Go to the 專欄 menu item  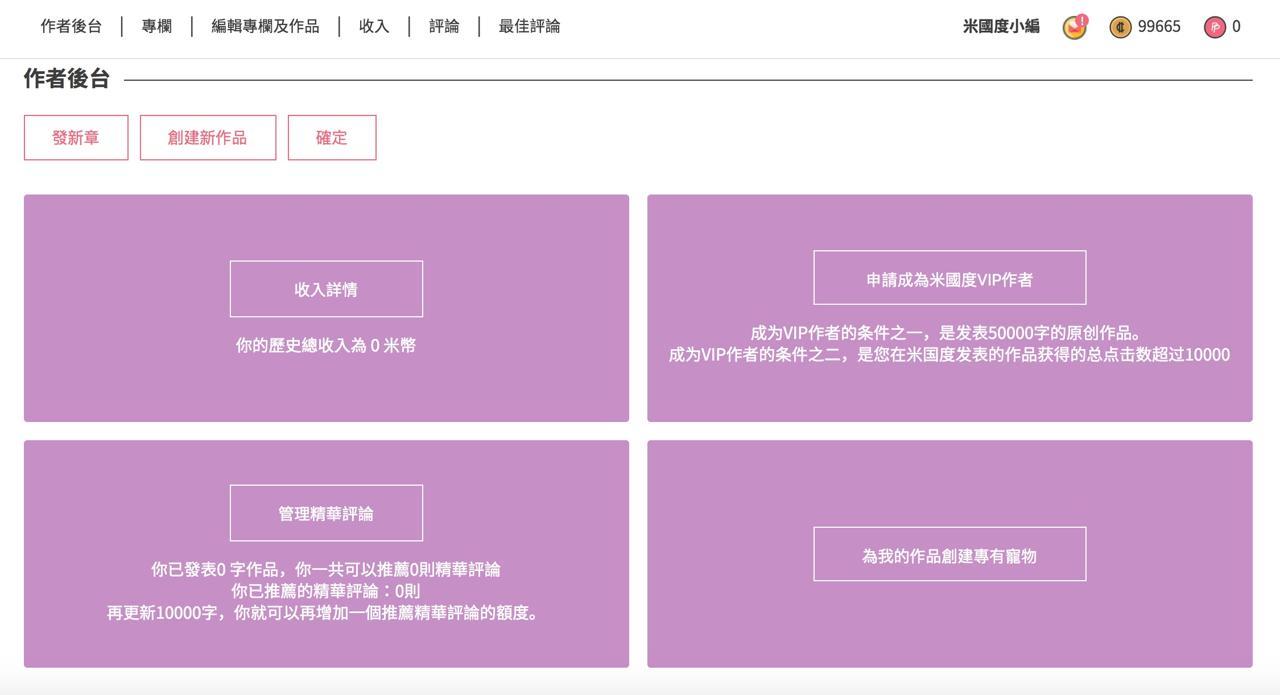pyautogui.click(x=156, y=27)
